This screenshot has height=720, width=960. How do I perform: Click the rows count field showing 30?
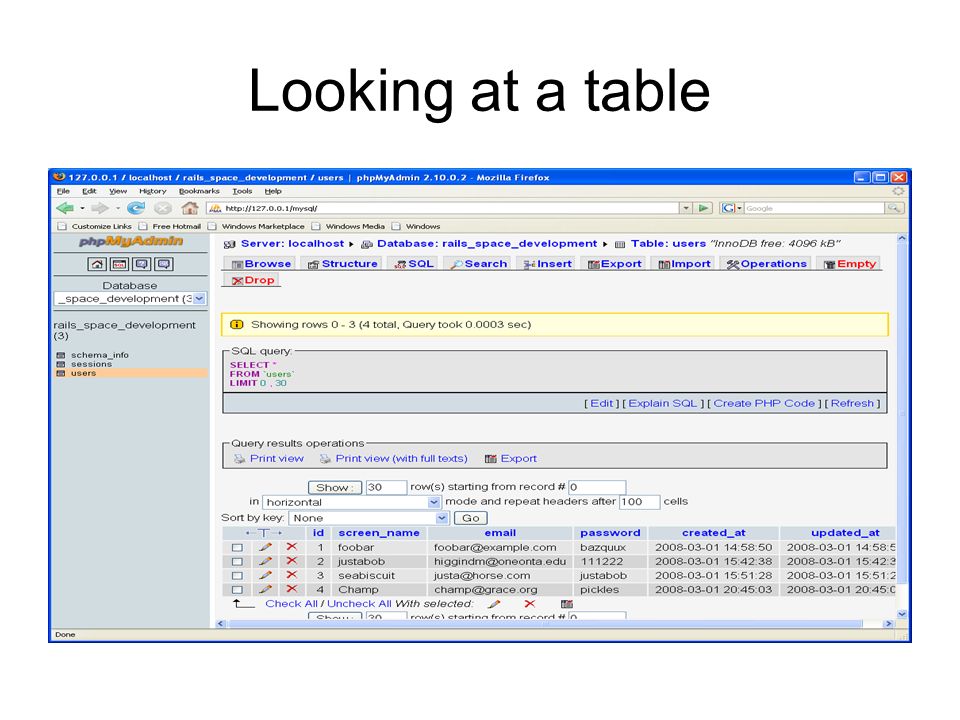[x=386, y=487]
